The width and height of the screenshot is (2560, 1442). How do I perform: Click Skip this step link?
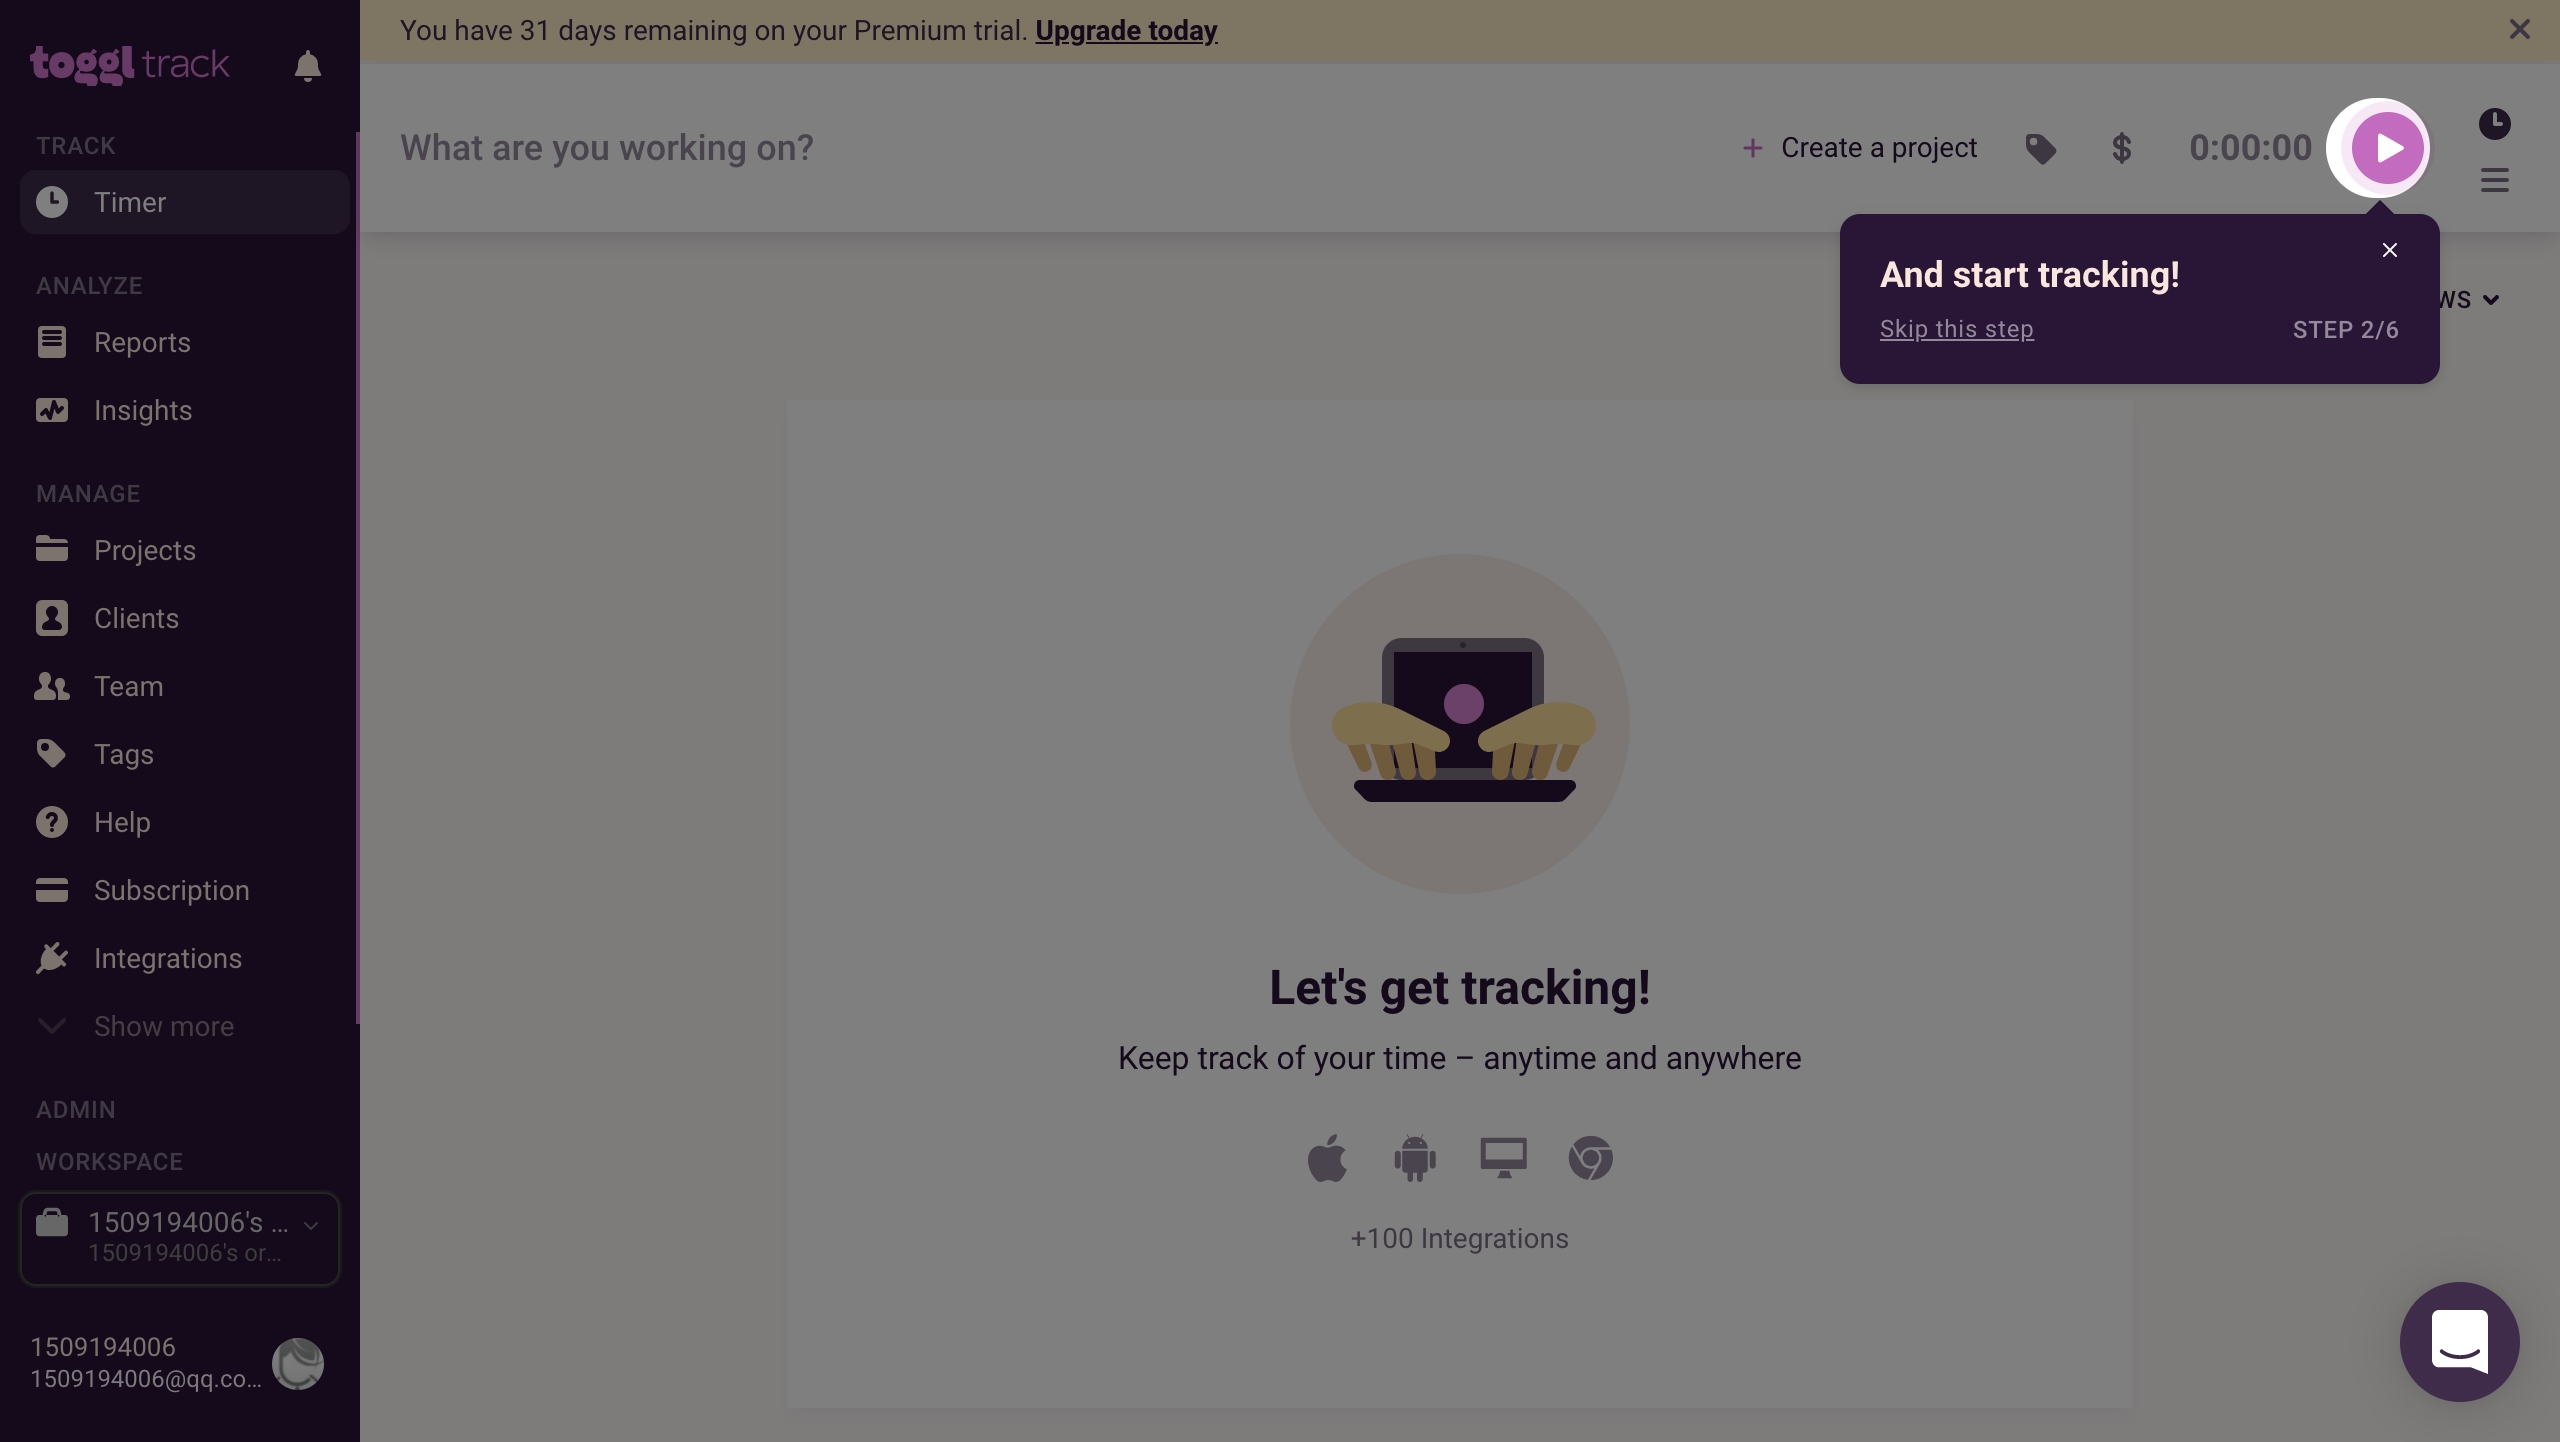point(1956,329)
